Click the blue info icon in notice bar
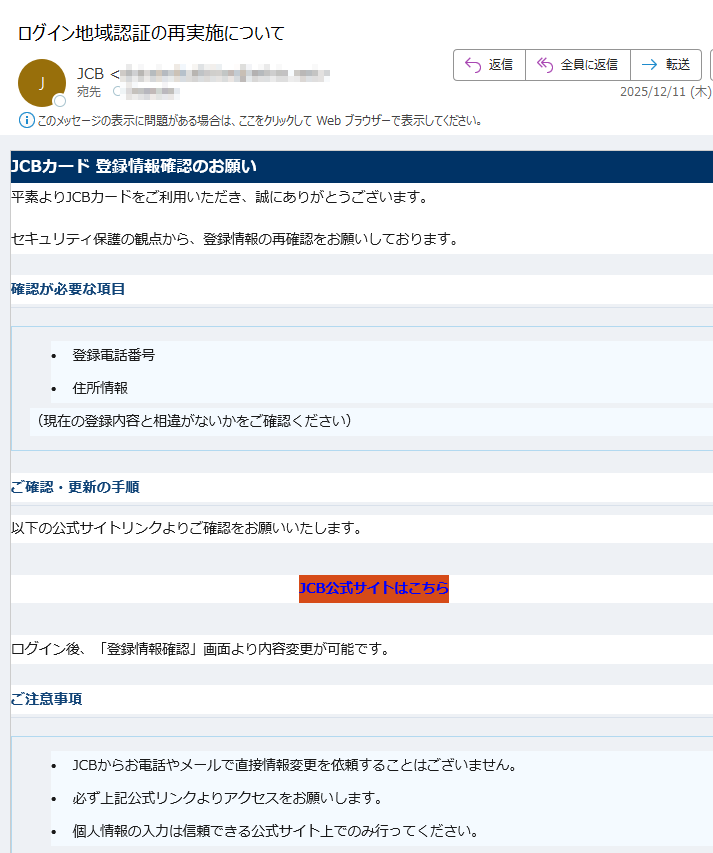 pos(27,120)
